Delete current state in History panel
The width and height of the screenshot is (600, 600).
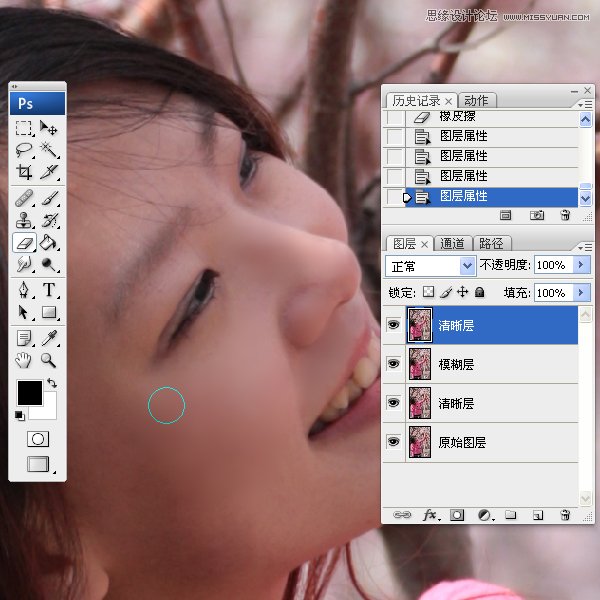565,215
